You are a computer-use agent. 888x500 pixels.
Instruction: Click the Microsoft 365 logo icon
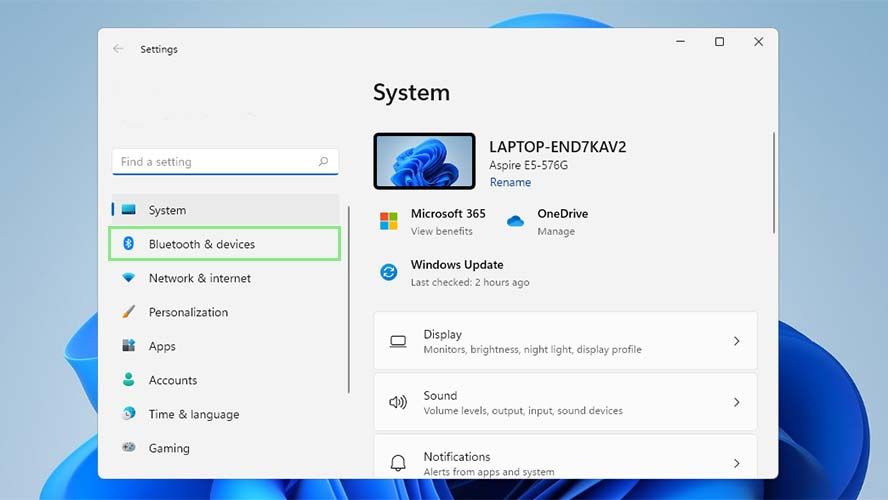[x=388, y=221]
